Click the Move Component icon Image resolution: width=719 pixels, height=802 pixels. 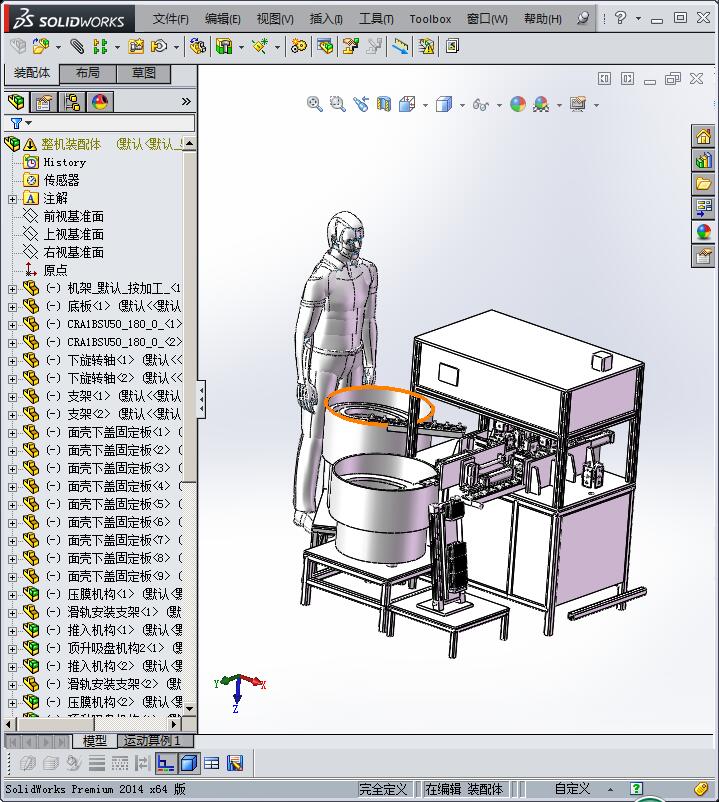159,47
